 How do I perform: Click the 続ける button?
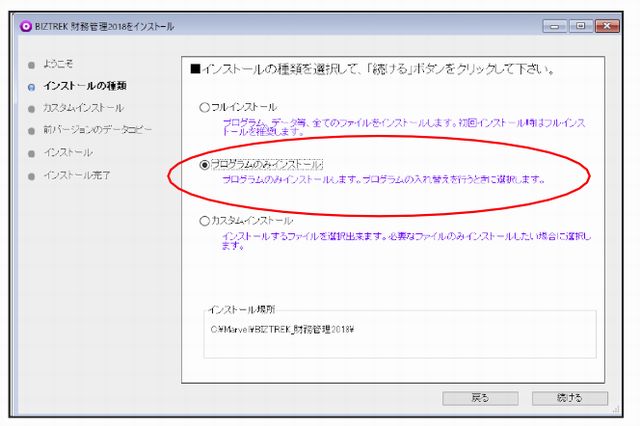[x=570, y=398]
